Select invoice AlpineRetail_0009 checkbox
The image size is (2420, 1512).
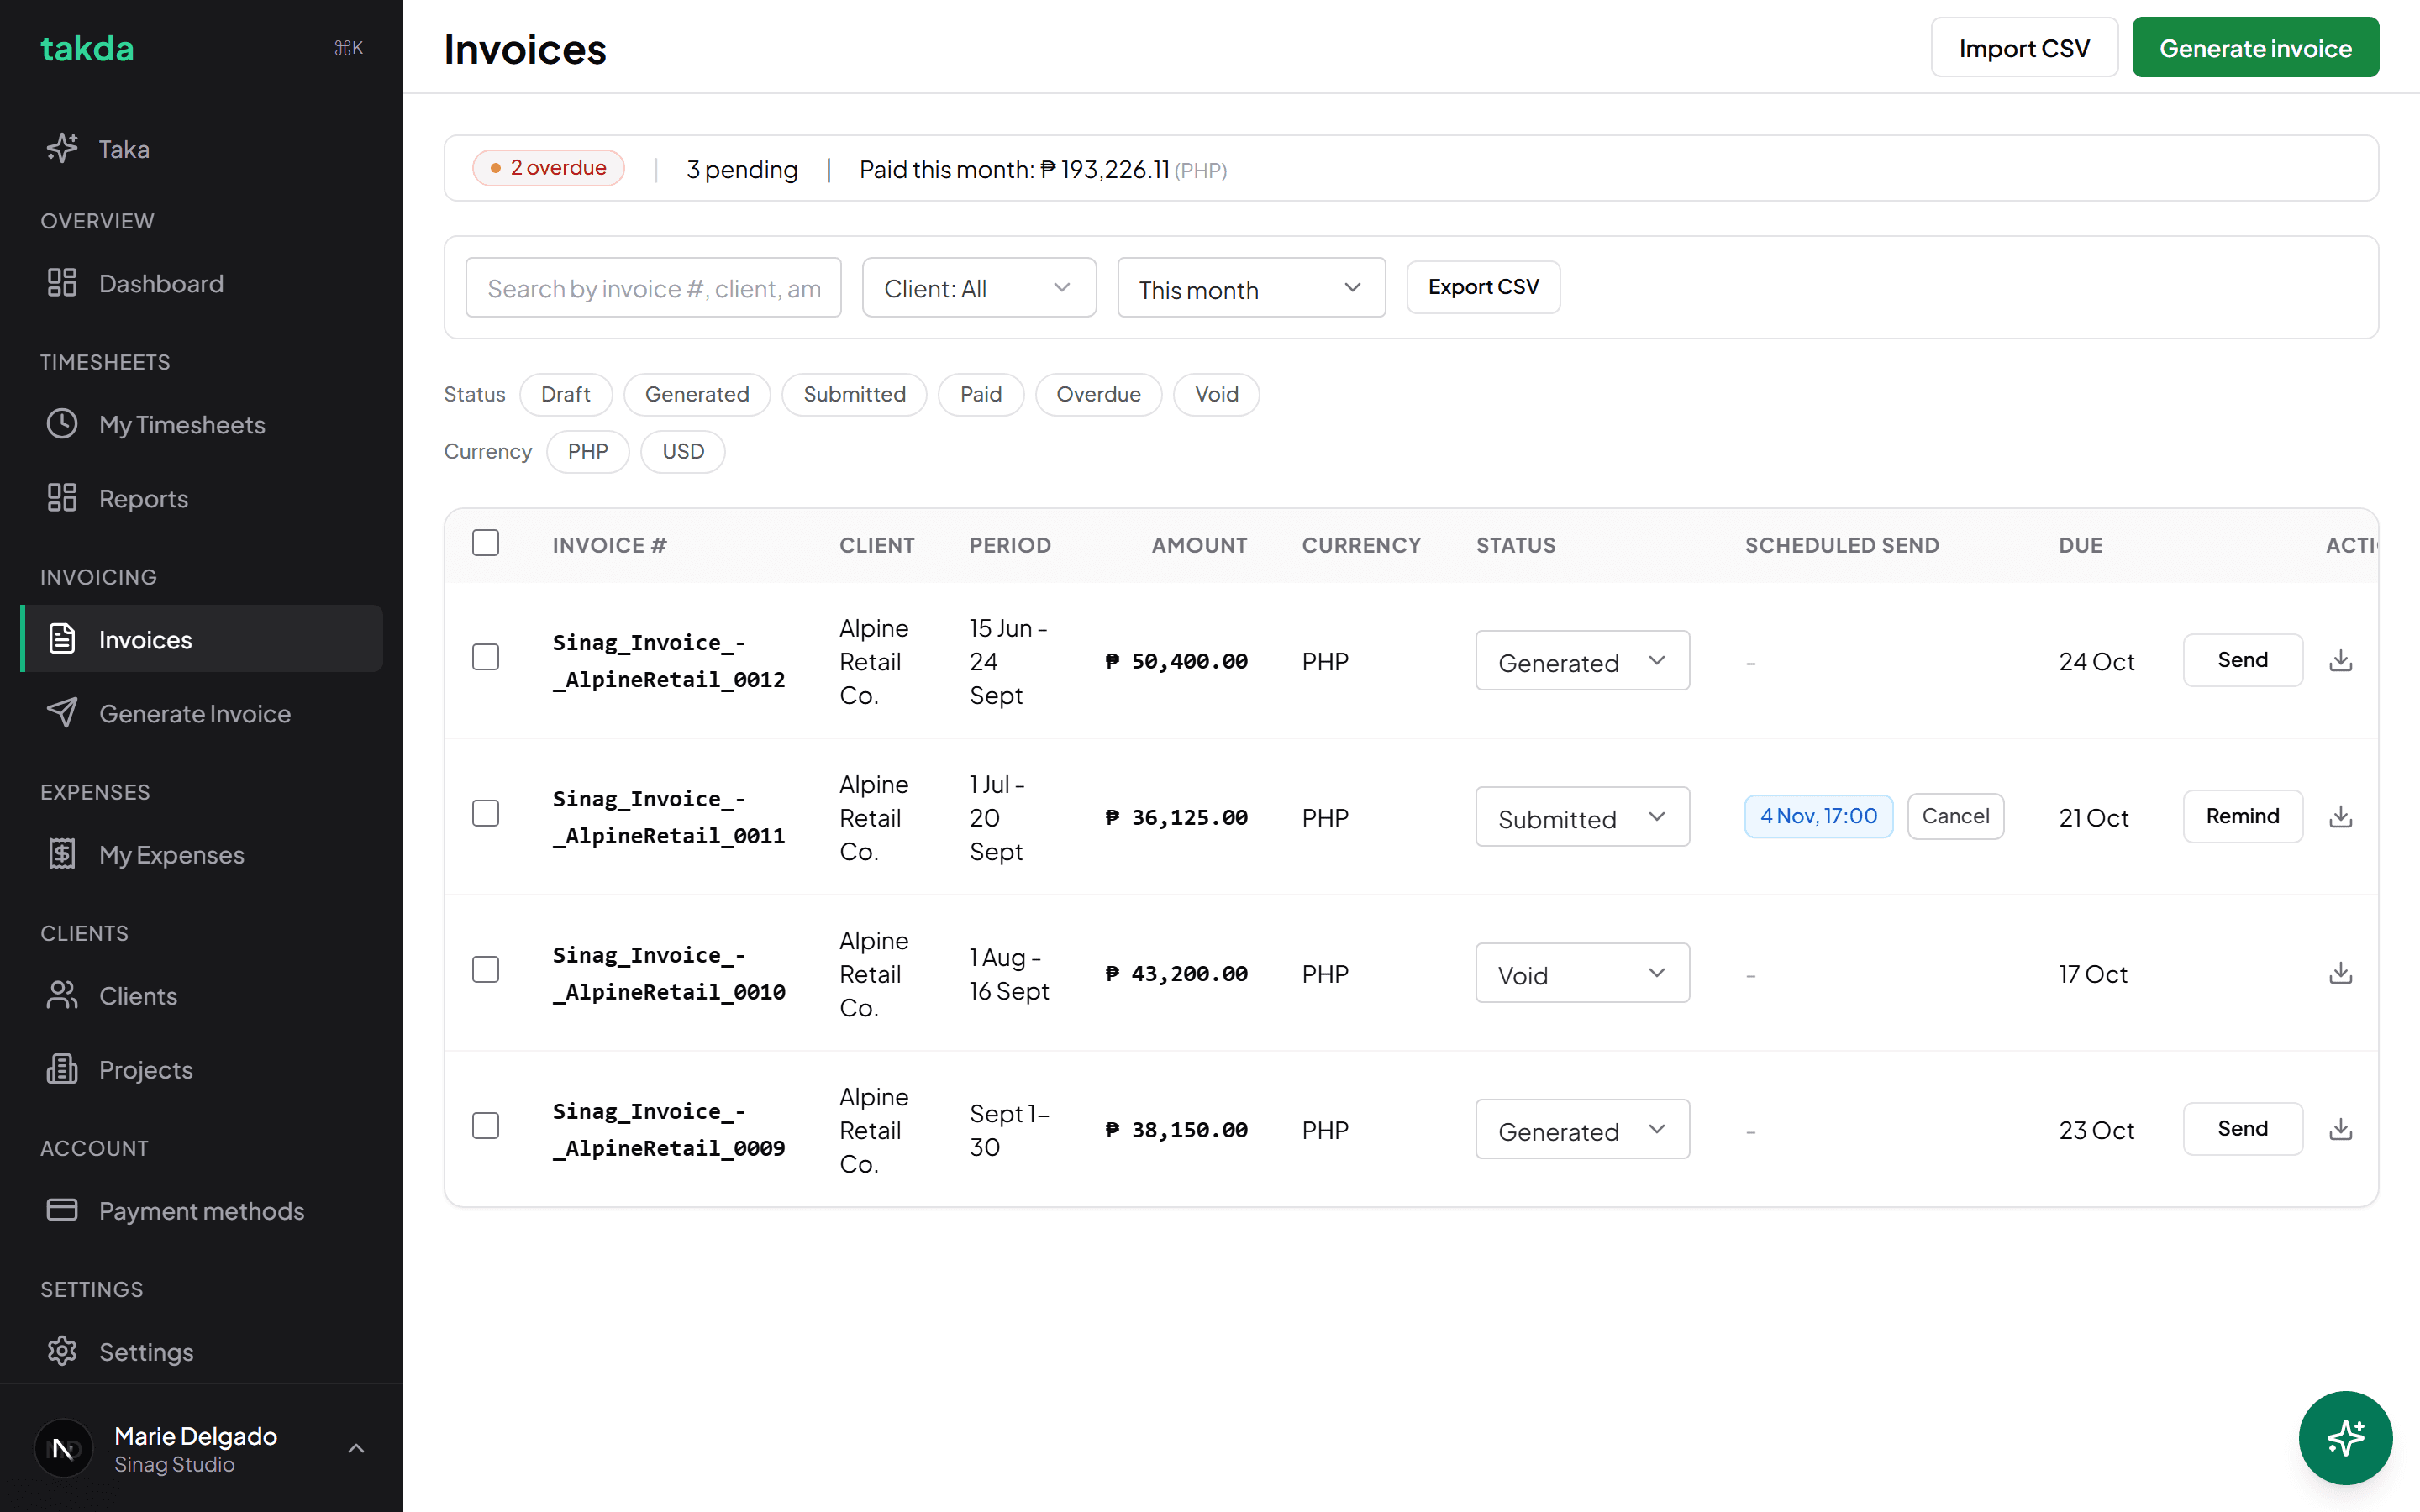486,1126
